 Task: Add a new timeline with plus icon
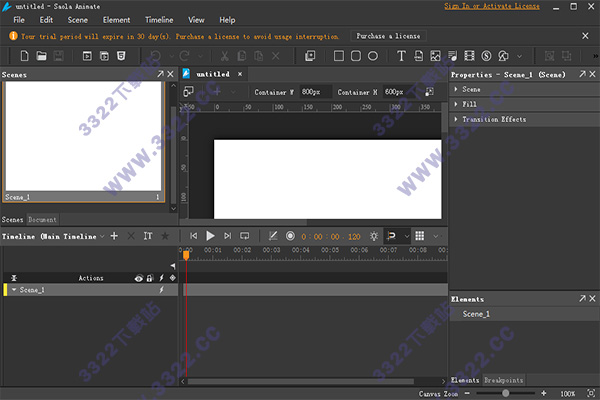click(x=114, y=236)
